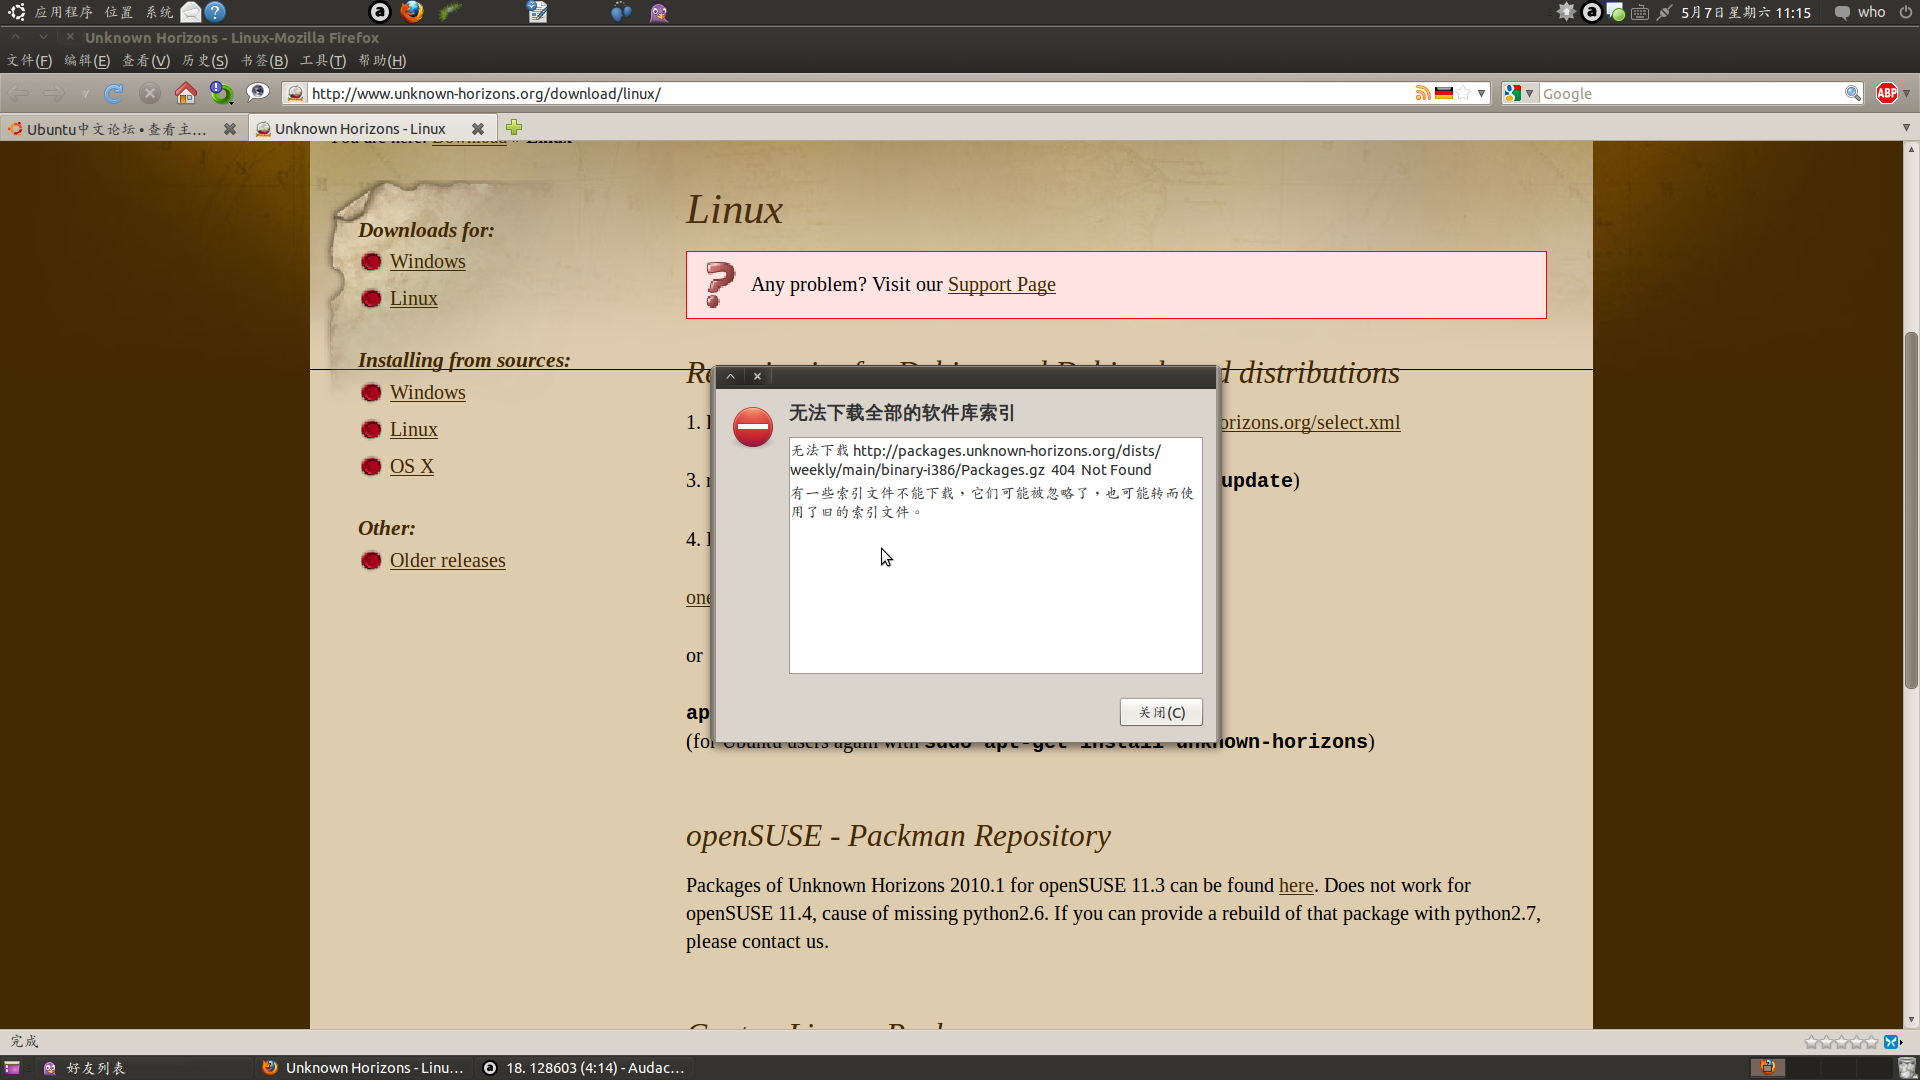This screenshot has height=1080, width=1920.
Task: Click inside the Google search field
Action: tap(1690, 93)
